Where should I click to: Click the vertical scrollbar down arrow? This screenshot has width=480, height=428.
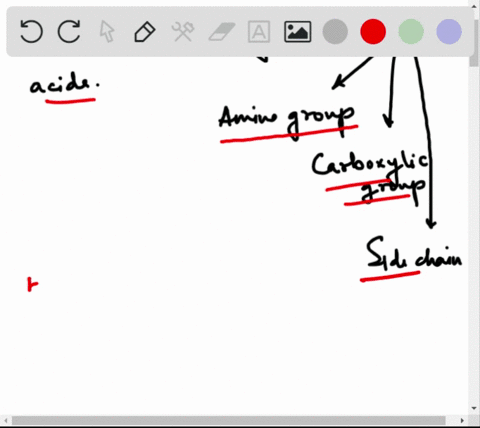pos(474,408)
